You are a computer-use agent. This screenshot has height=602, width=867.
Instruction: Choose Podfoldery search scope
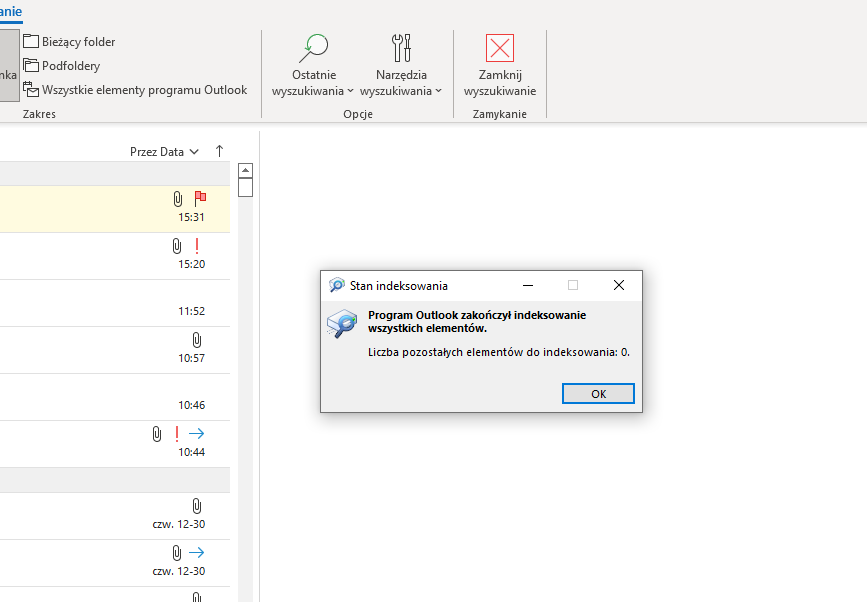(62, 66)
